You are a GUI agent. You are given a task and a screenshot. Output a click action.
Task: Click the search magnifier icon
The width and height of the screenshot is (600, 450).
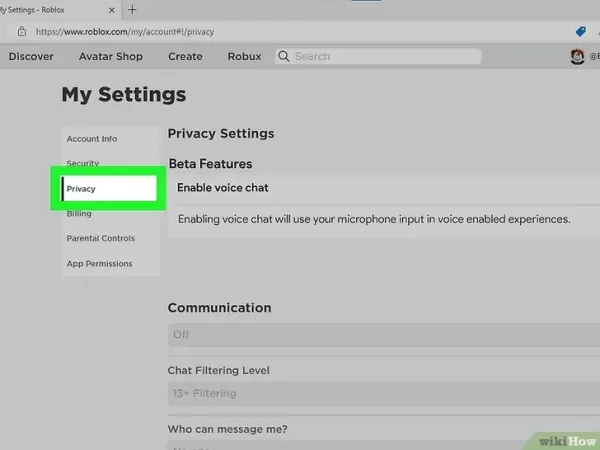click(284, 56)
